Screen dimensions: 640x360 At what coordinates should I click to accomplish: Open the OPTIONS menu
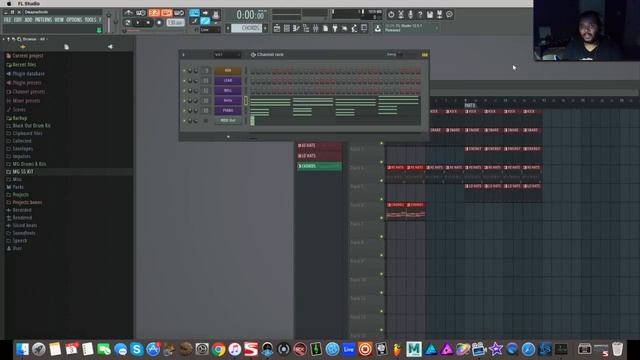(74, 20)
